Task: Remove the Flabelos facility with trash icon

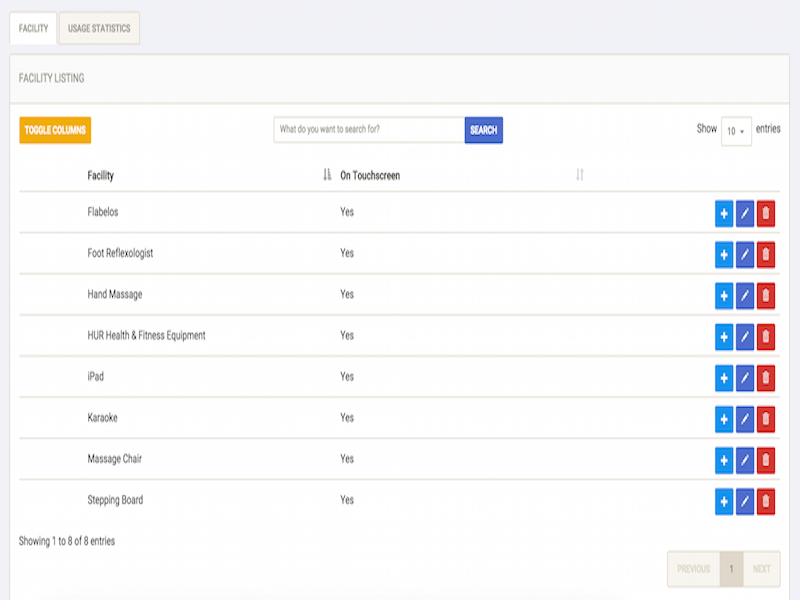Action: [x=765, y=213]
